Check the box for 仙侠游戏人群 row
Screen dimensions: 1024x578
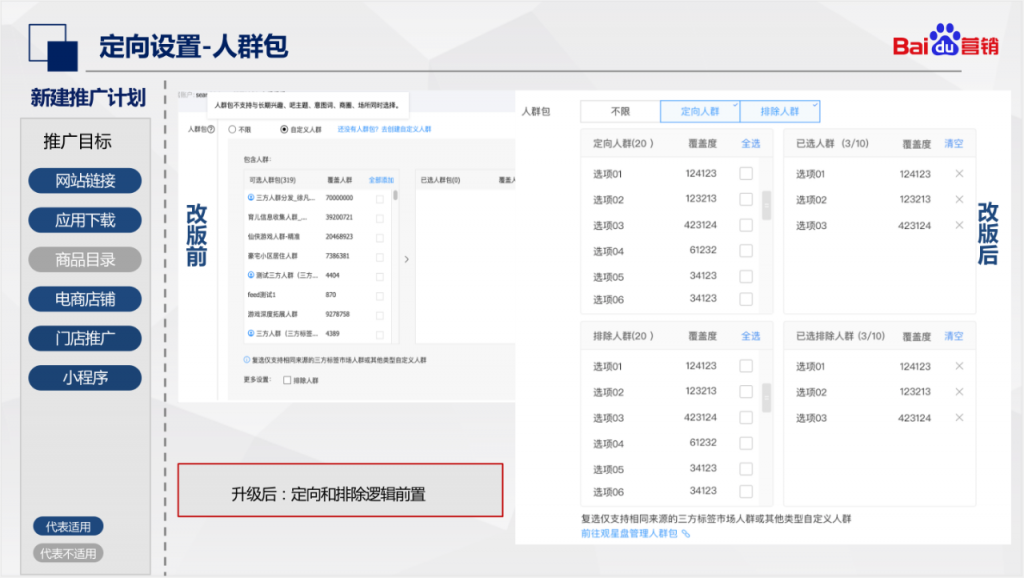(379, 238)
